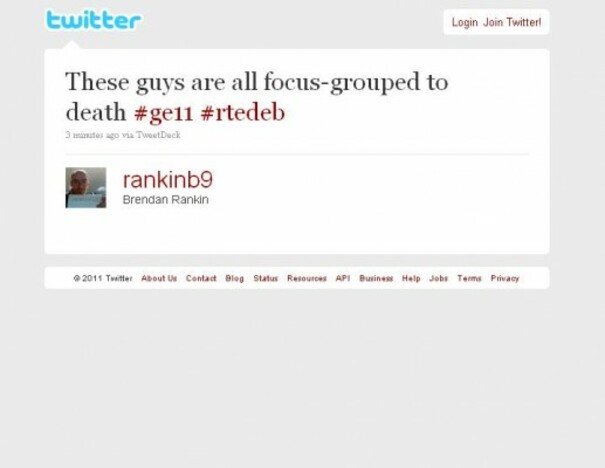
Task: Open the Help footer link
Action: [x=411, y=278]
